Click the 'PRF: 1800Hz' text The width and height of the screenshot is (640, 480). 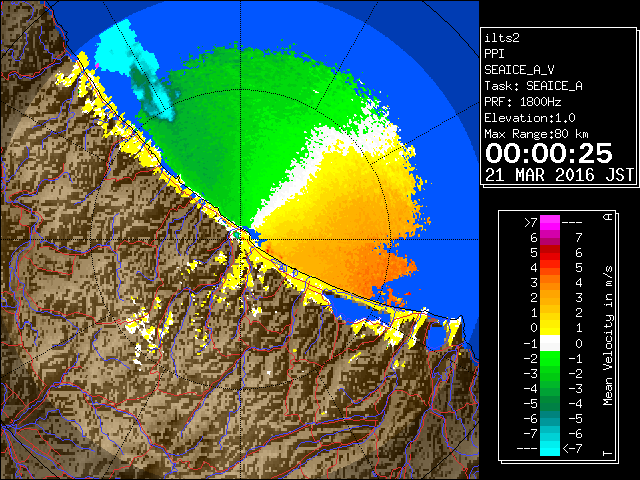click(x=522, y=102)
